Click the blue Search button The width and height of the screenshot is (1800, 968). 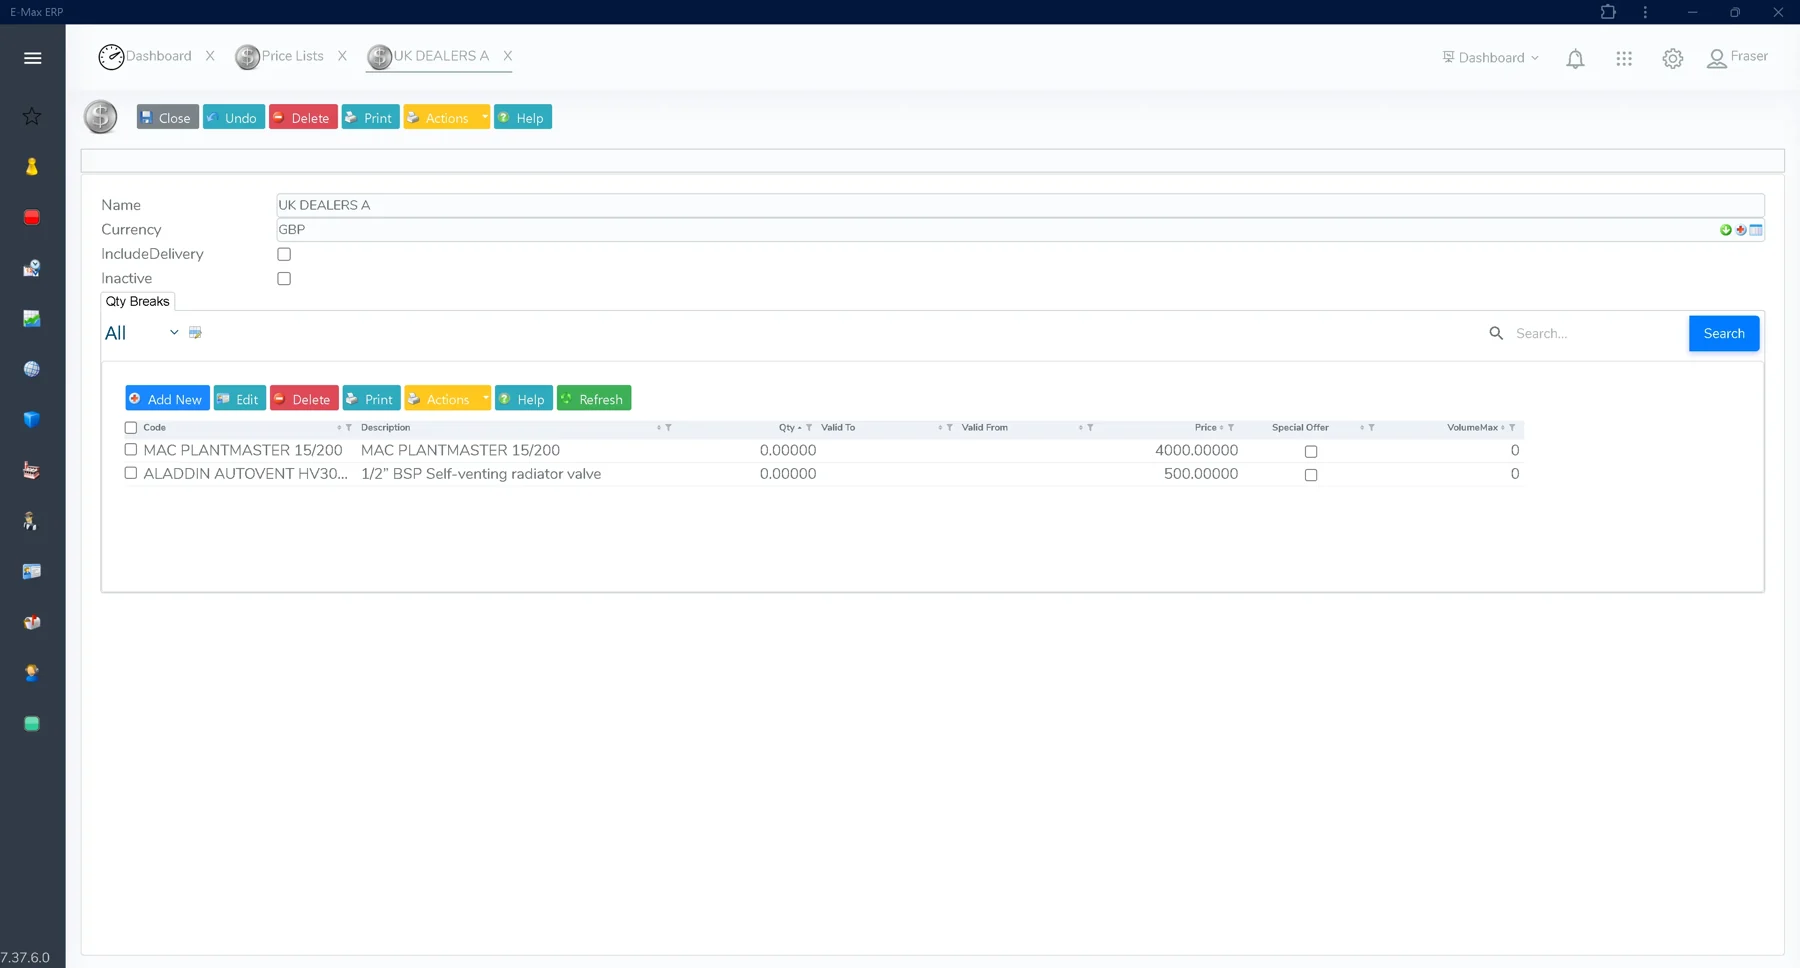(1724, 333)
